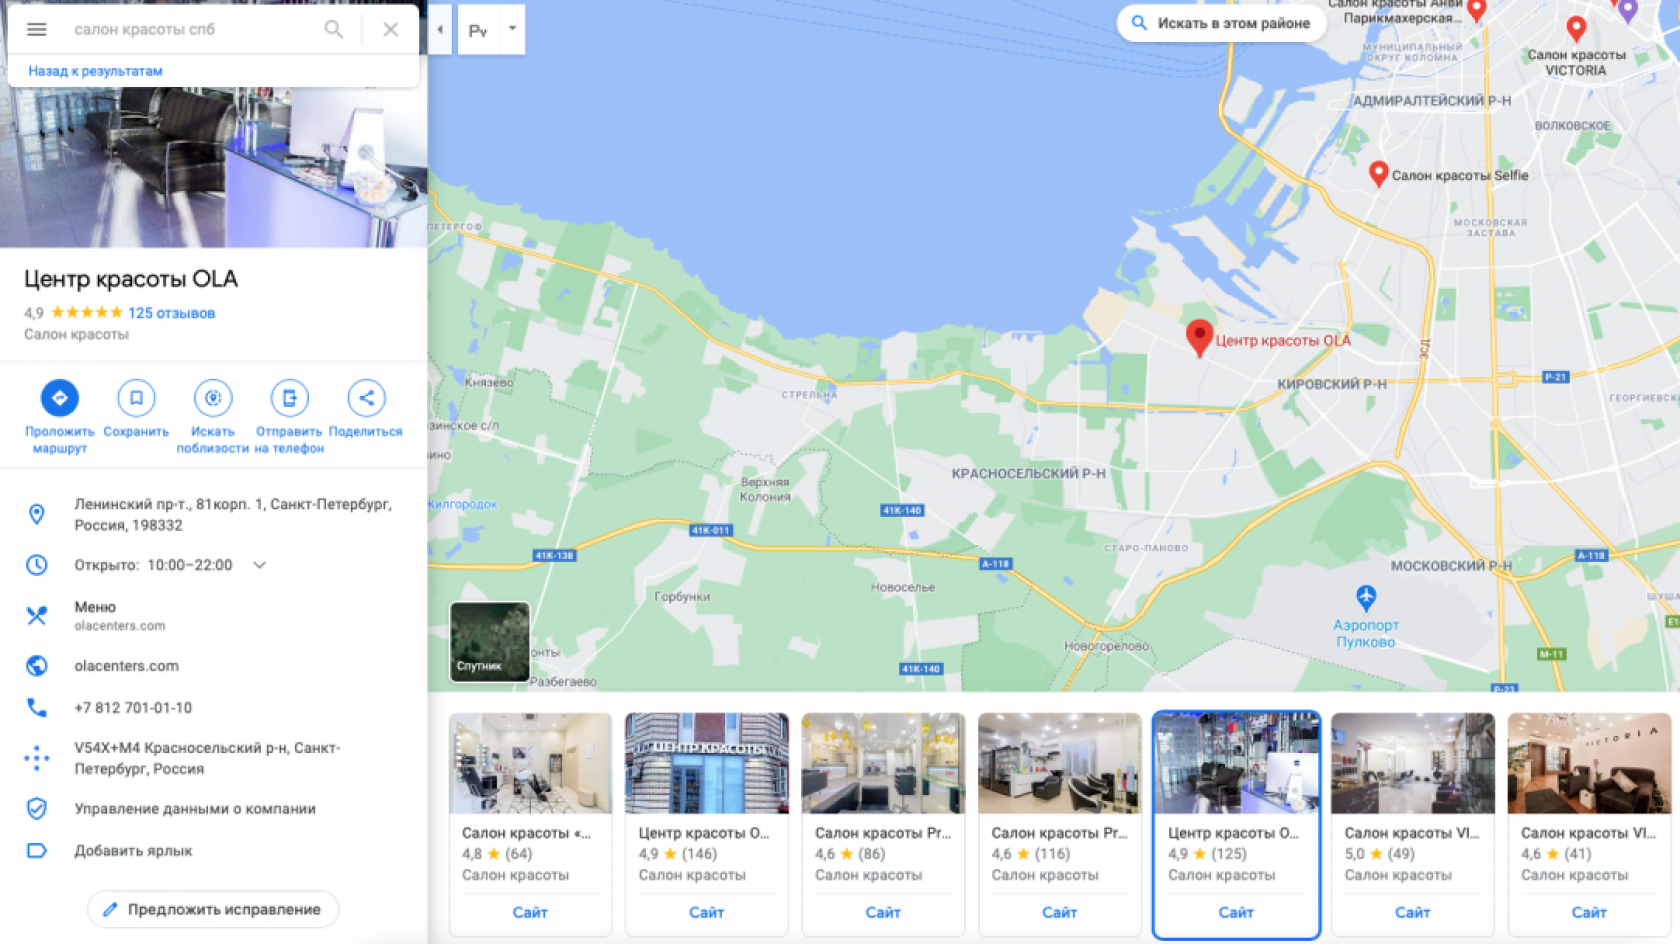Select Добавить ярлык option

133,851
